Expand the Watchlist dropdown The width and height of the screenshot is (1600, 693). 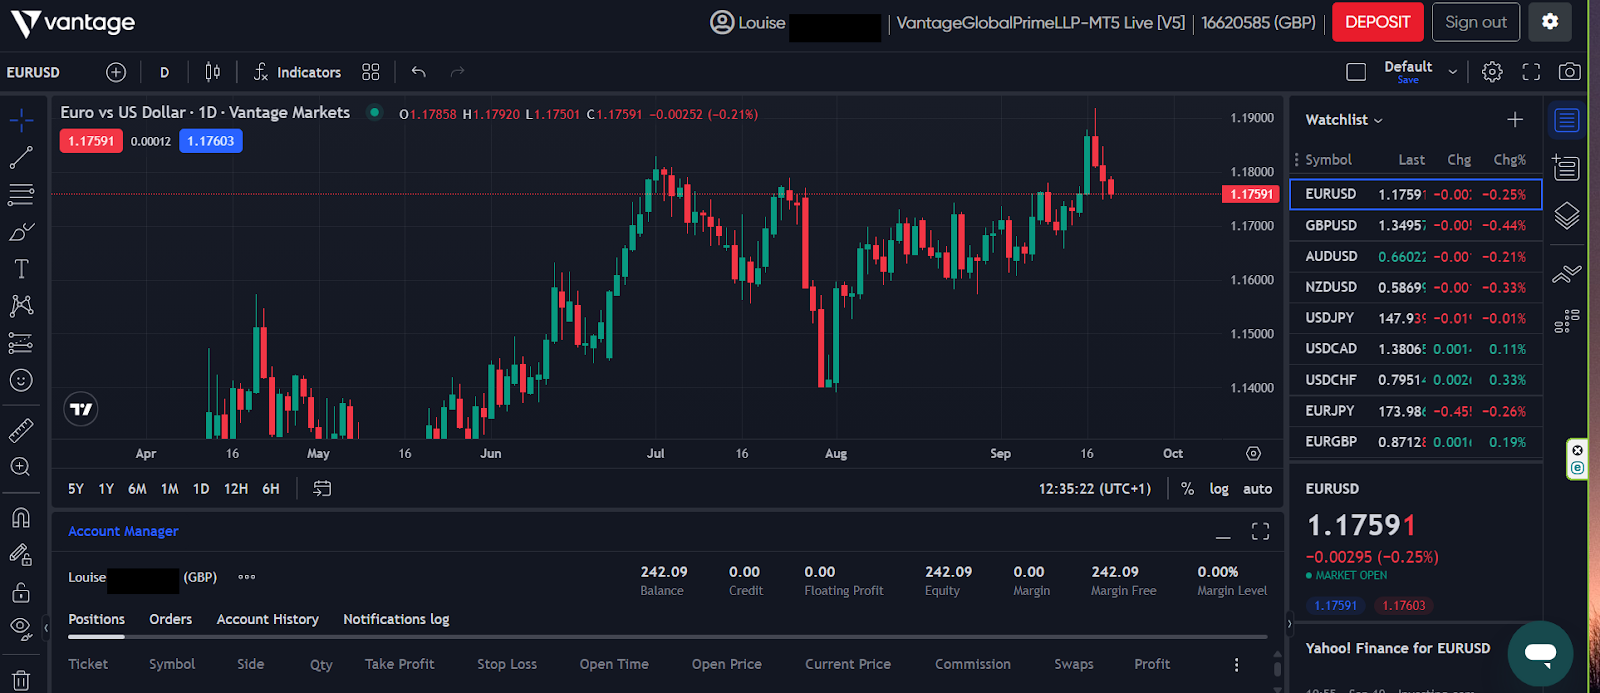tap(1344, 120)
